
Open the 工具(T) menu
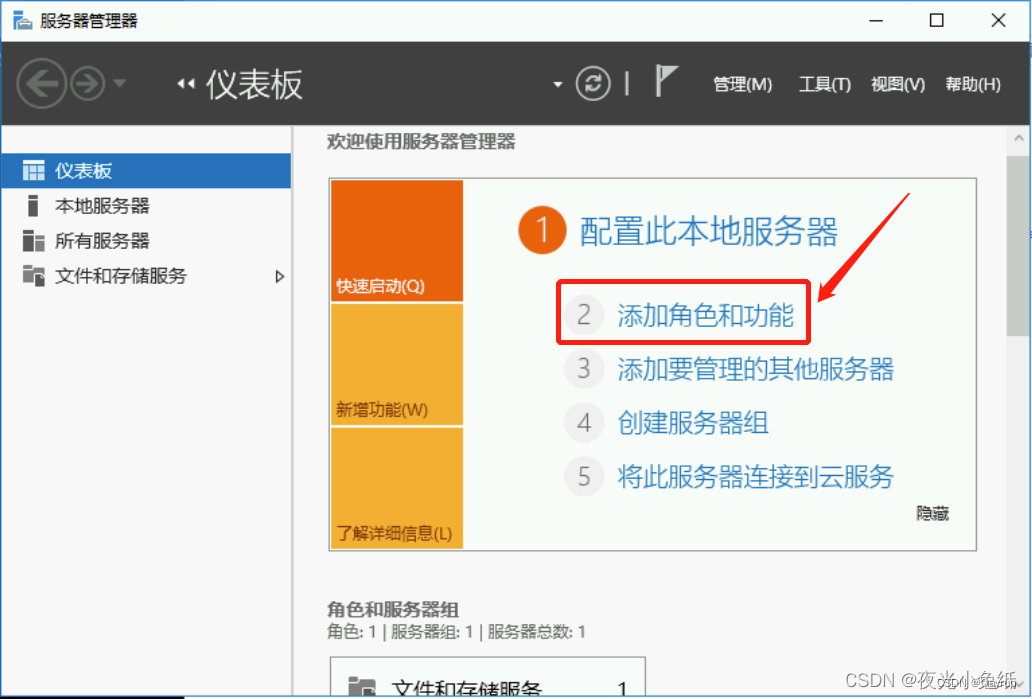[824, 84]
